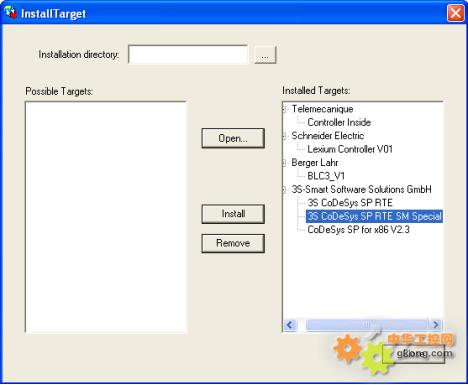Click the Installed Targets scroll left arrow
This screenshot has width=468, height=385.
coord(290,325)
